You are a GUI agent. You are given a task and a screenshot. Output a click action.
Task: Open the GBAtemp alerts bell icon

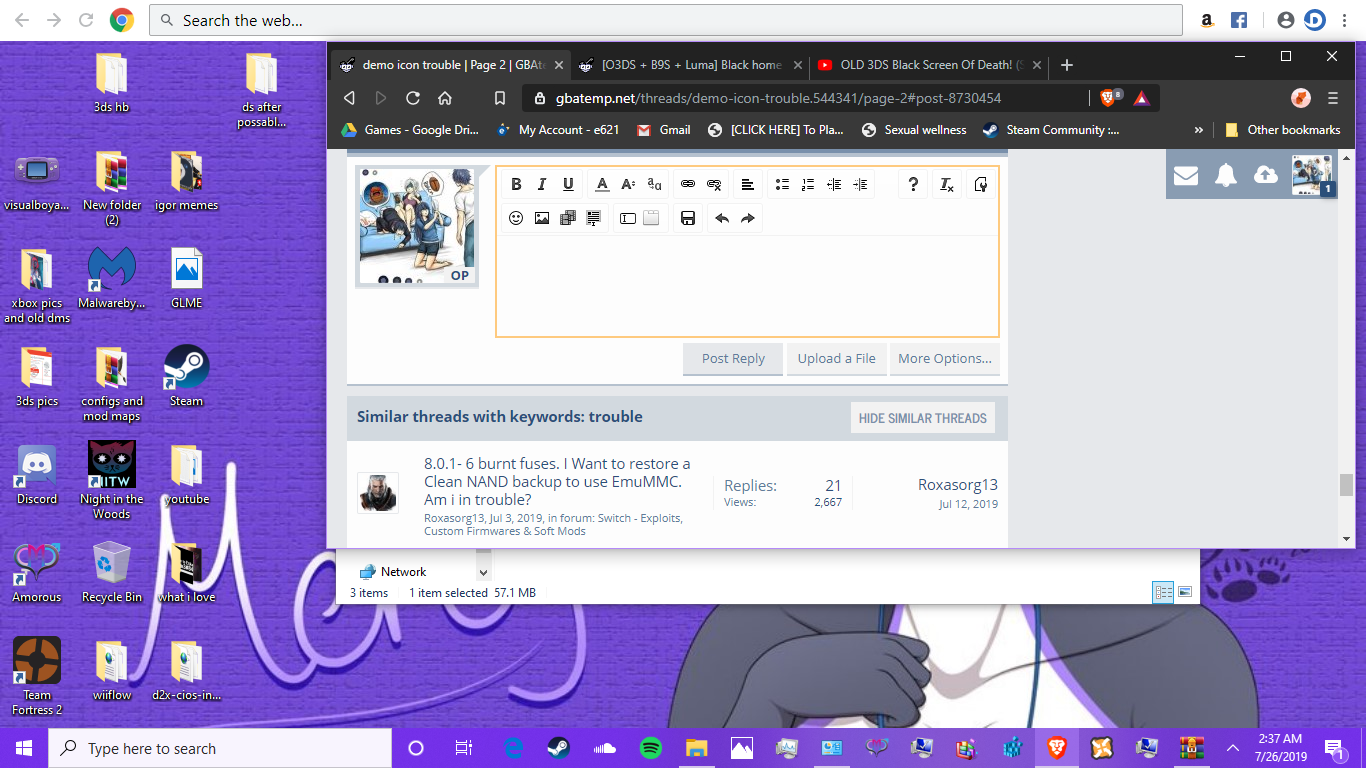coord(1226,175)
